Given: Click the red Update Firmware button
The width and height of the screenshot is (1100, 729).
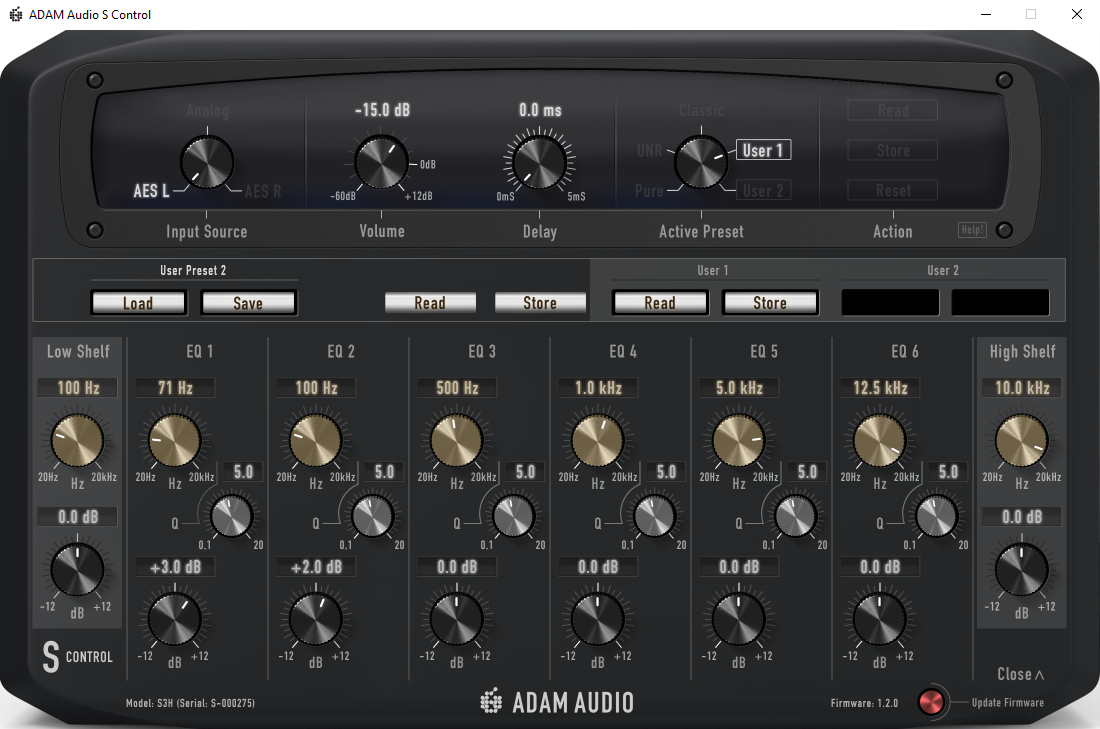Looking at the screenshot, I should pyautogui.click(x=932, y=702).
